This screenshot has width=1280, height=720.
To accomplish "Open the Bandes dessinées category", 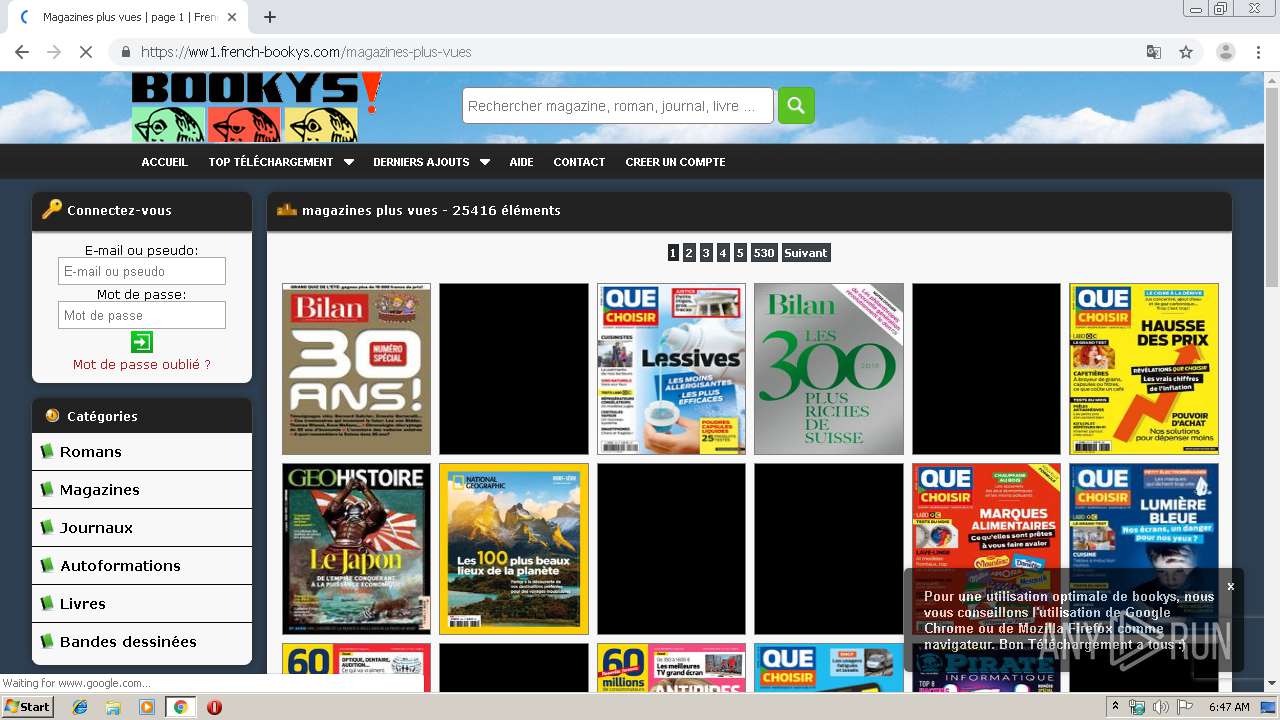I will pyautogui.click(x=142, y=642).
